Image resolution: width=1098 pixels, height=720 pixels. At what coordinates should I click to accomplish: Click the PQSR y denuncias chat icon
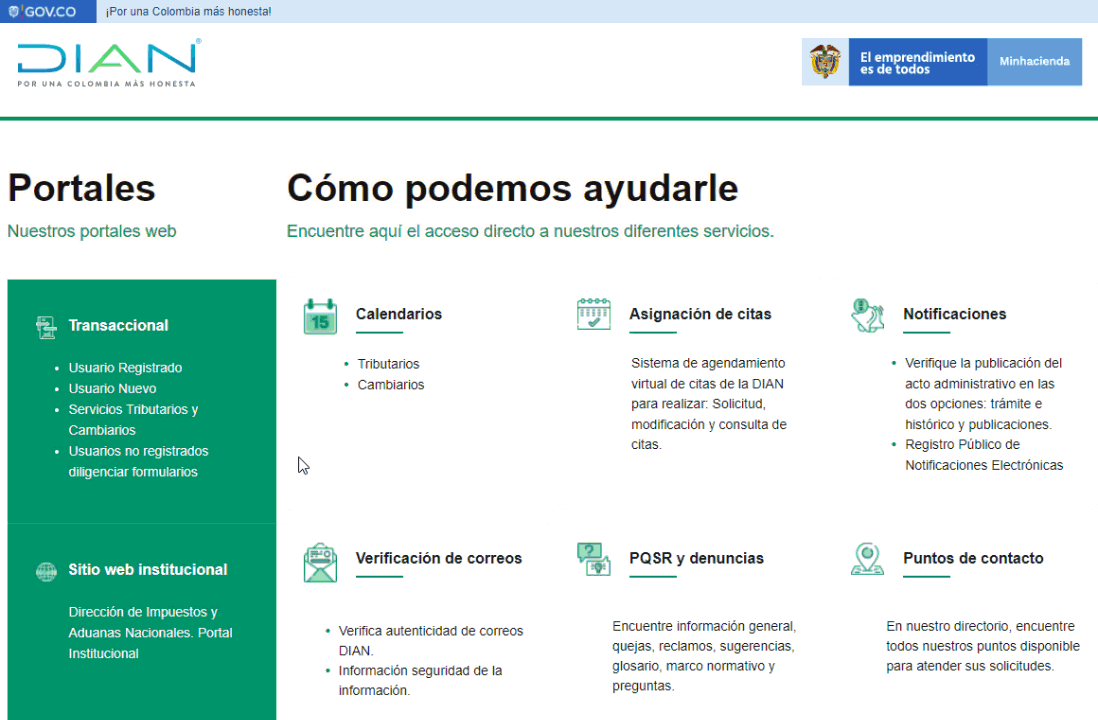pos(594,559)
